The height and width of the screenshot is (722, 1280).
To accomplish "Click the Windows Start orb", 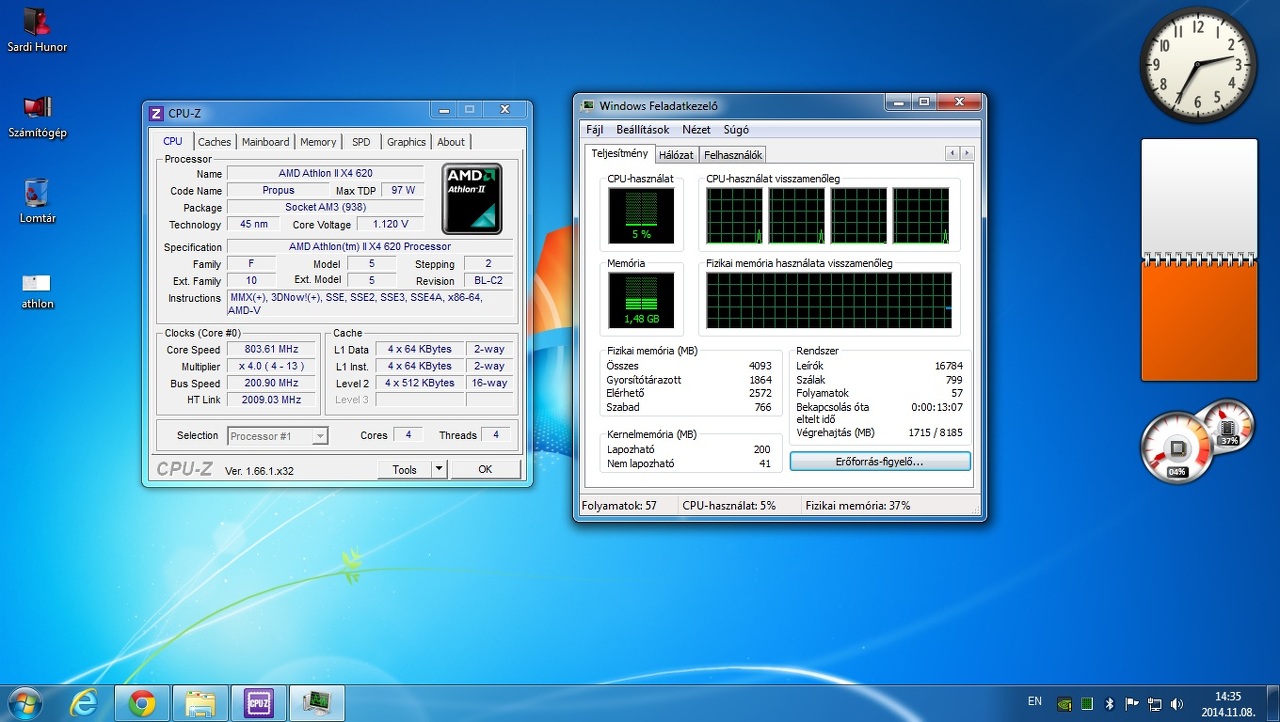I will click(25, 703).
